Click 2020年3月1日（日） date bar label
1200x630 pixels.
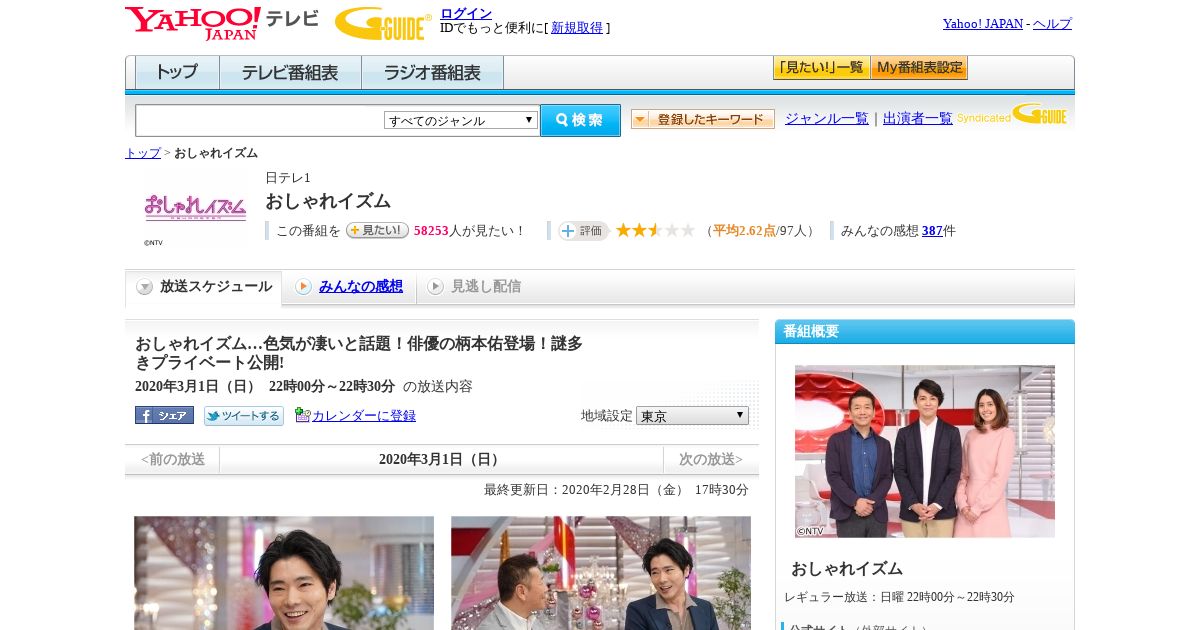[441, 460]
